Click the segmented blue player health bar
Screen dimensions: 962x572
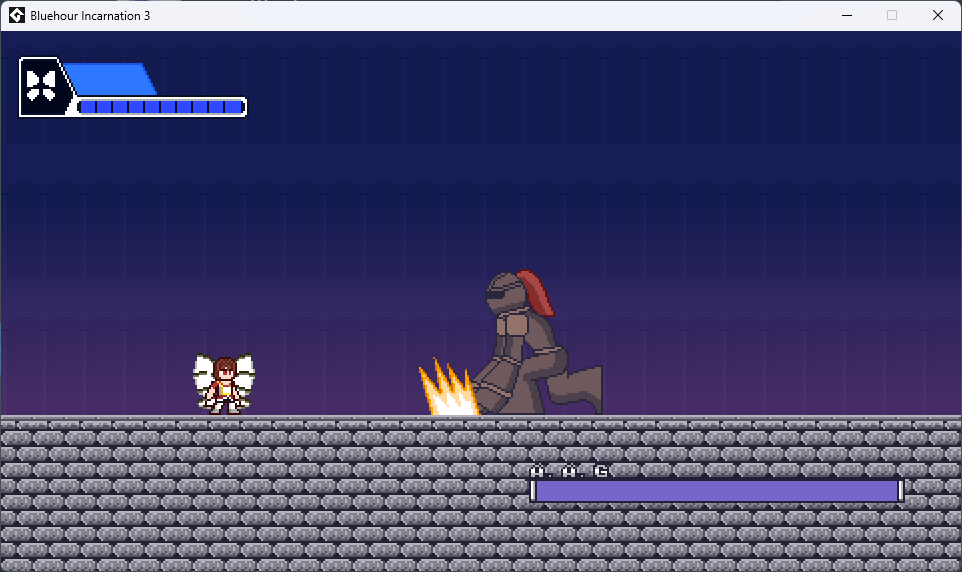coord(162,107)
